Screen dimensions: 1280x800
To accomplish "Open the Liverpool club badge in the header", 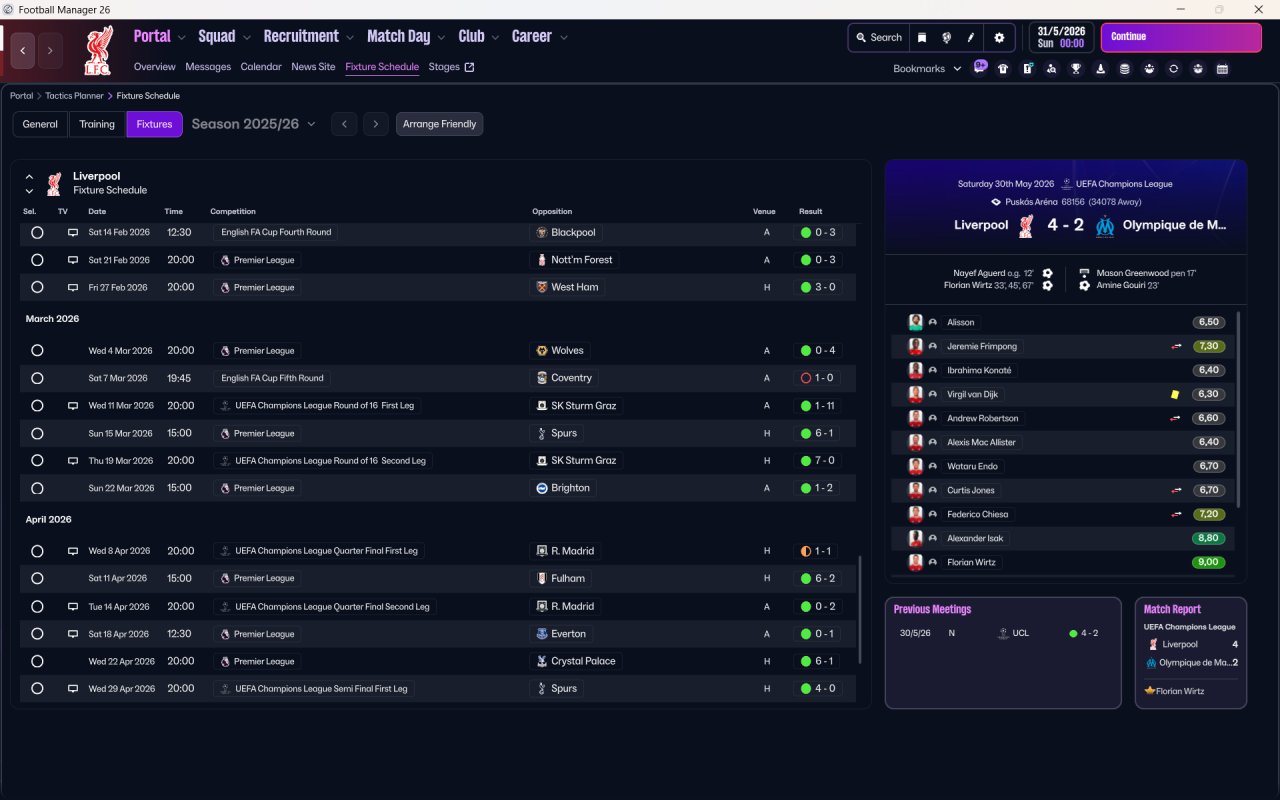I will [x=97, y=51].
